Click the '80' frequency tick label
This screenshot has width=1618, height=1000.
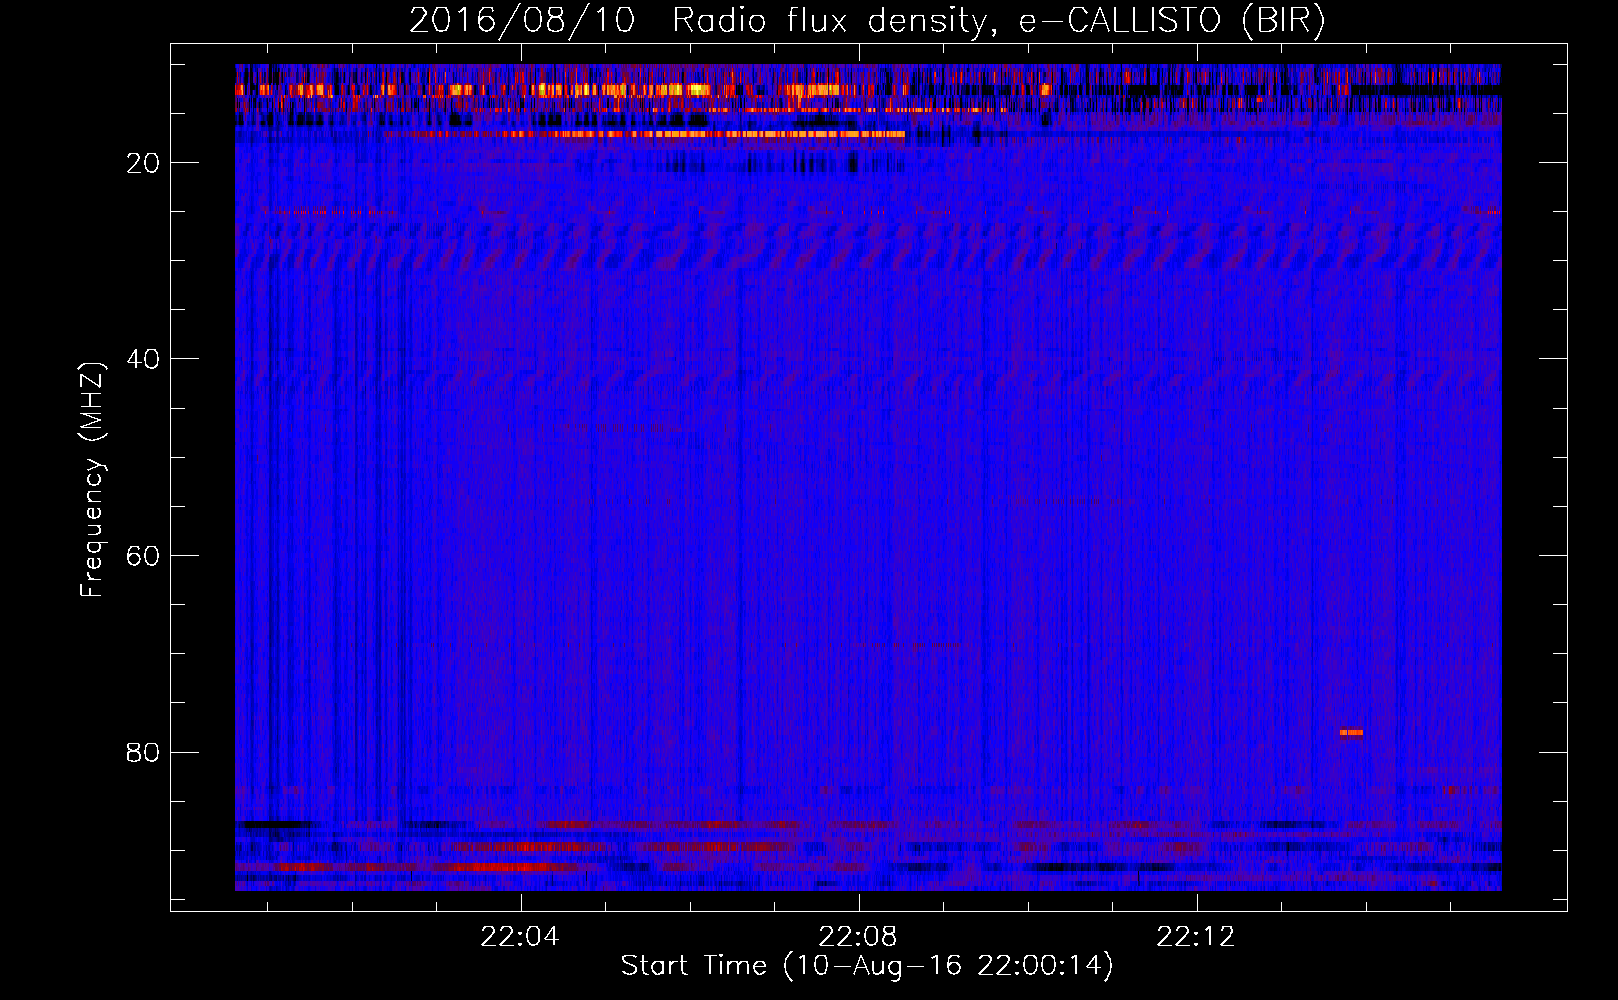(143, 752)
